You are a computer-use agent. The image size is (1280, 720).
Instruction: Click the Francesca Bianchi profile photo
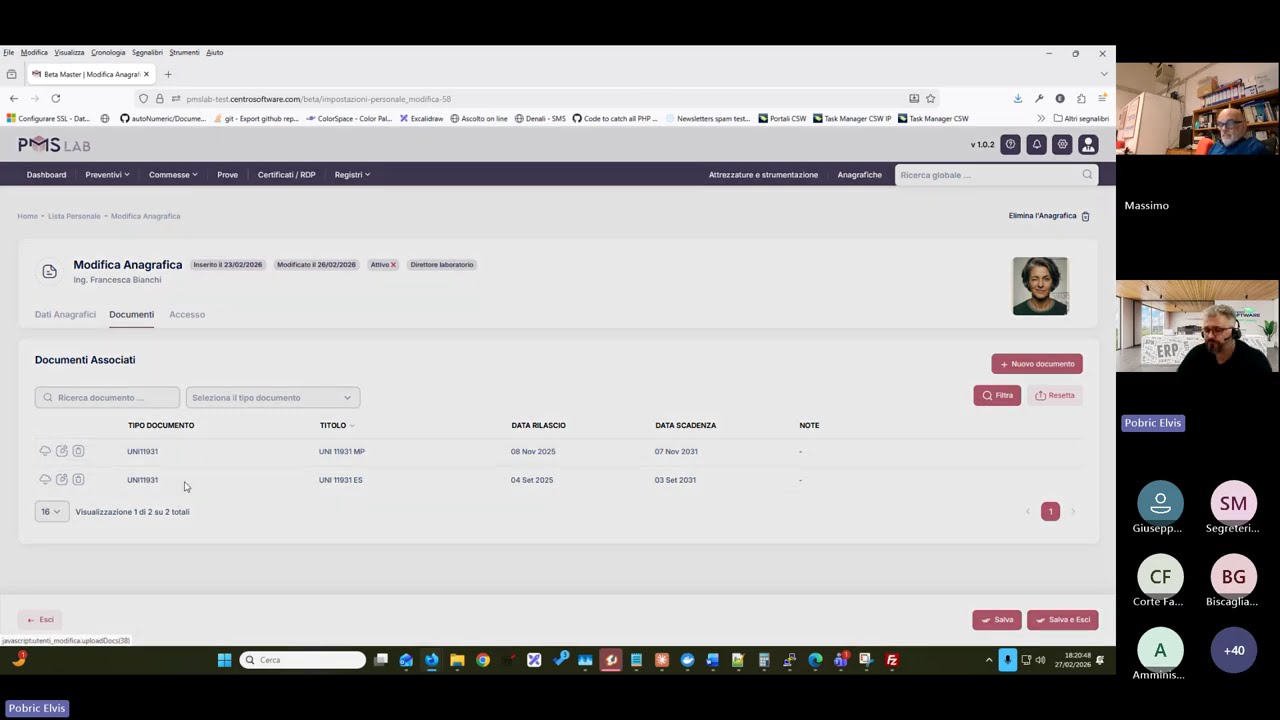1040,286
